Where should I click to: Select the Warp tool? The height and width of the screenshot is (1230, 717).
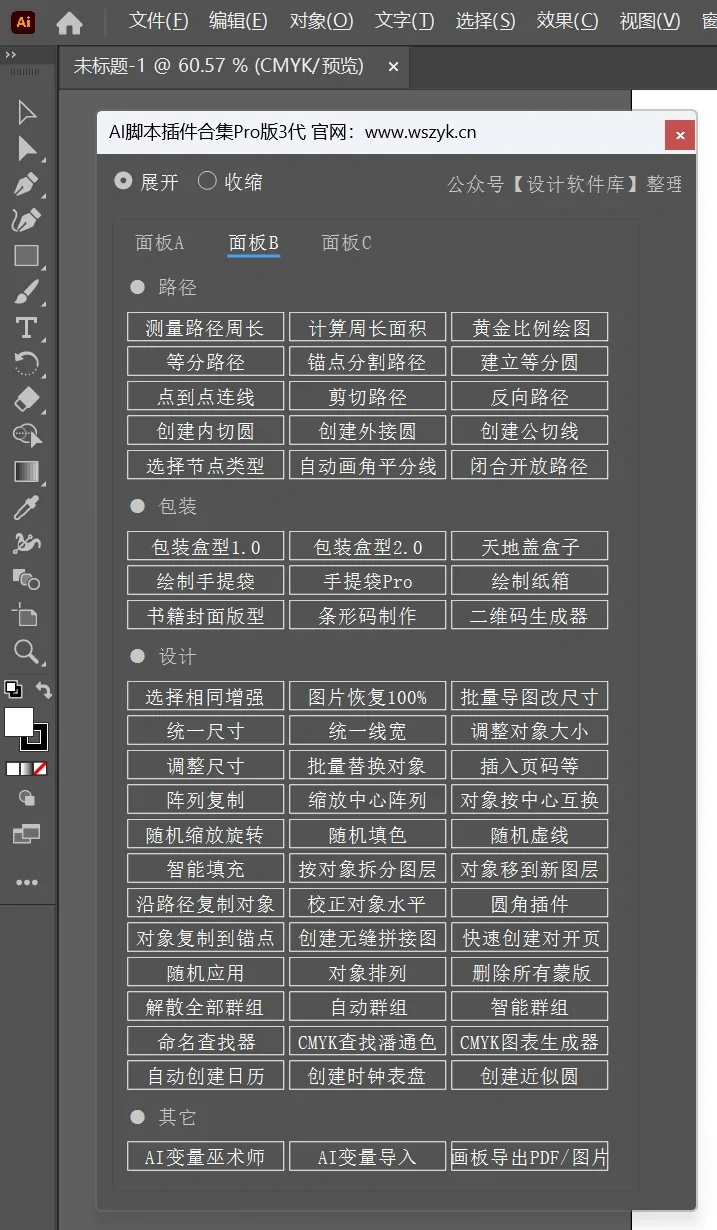pyautogui.click(x=27, y=543)
